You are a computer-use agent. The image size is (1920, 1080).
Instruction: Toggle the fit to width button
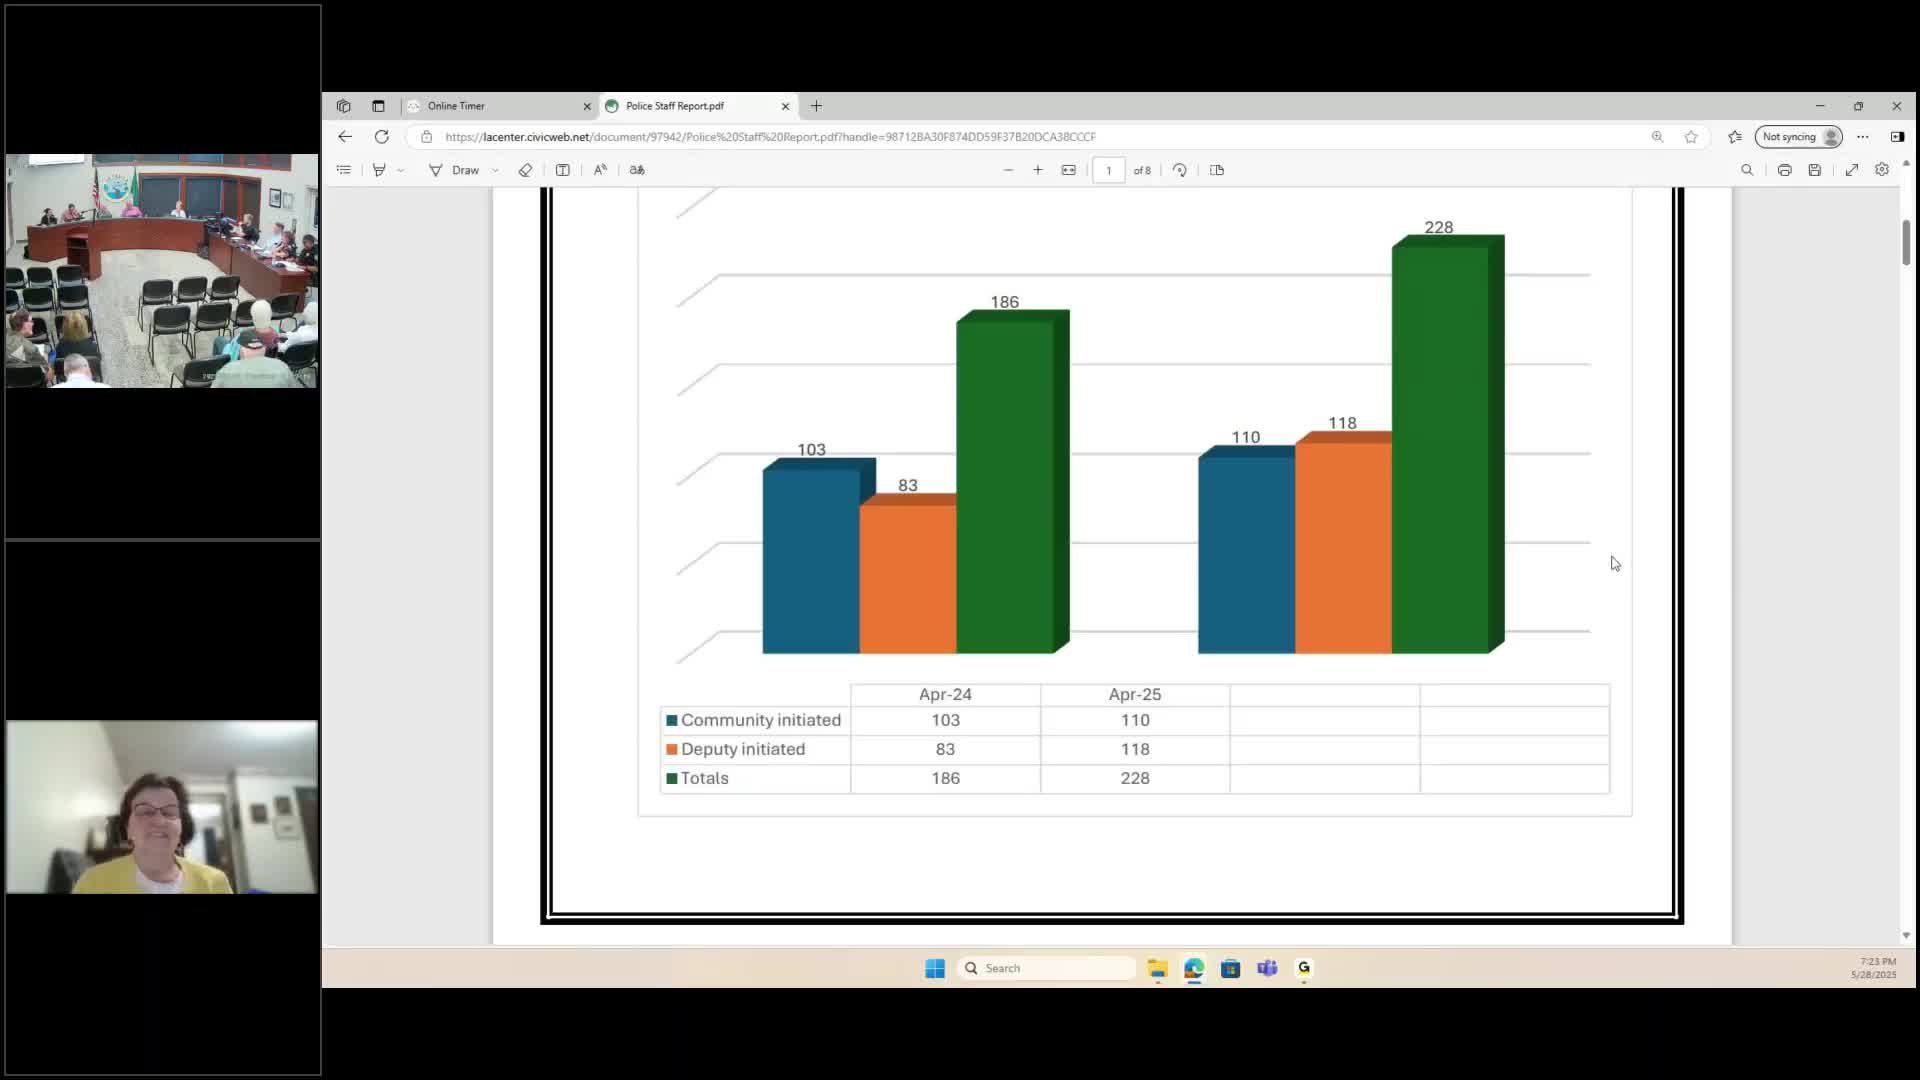tap(1068, 170)
